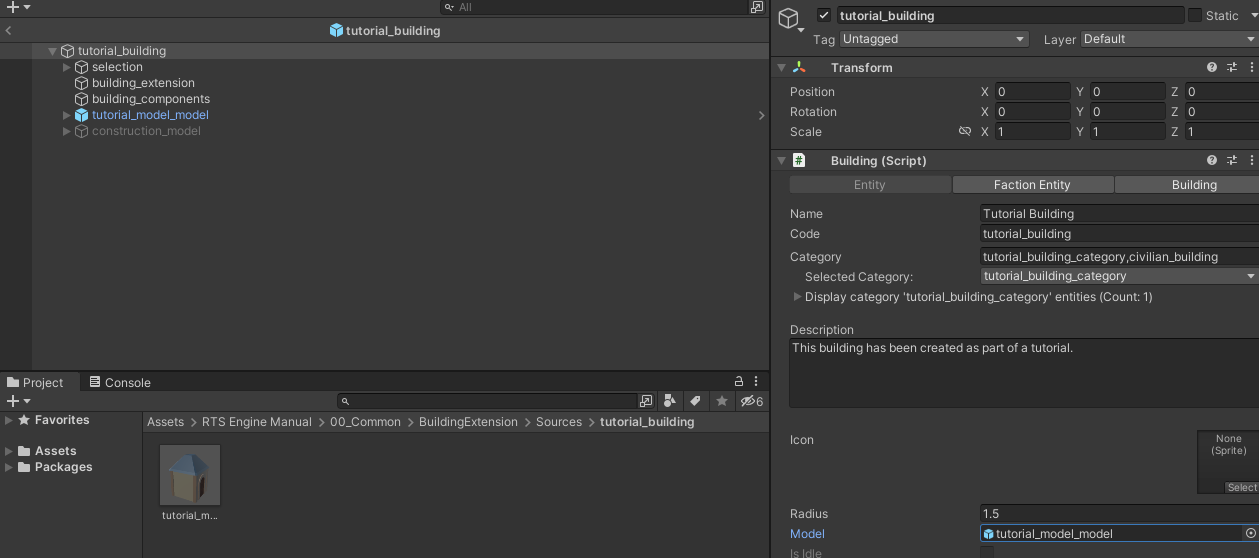1259x558 pixels.
Task: Open the Transform component three-dot menu
Action: point(1251,67)
